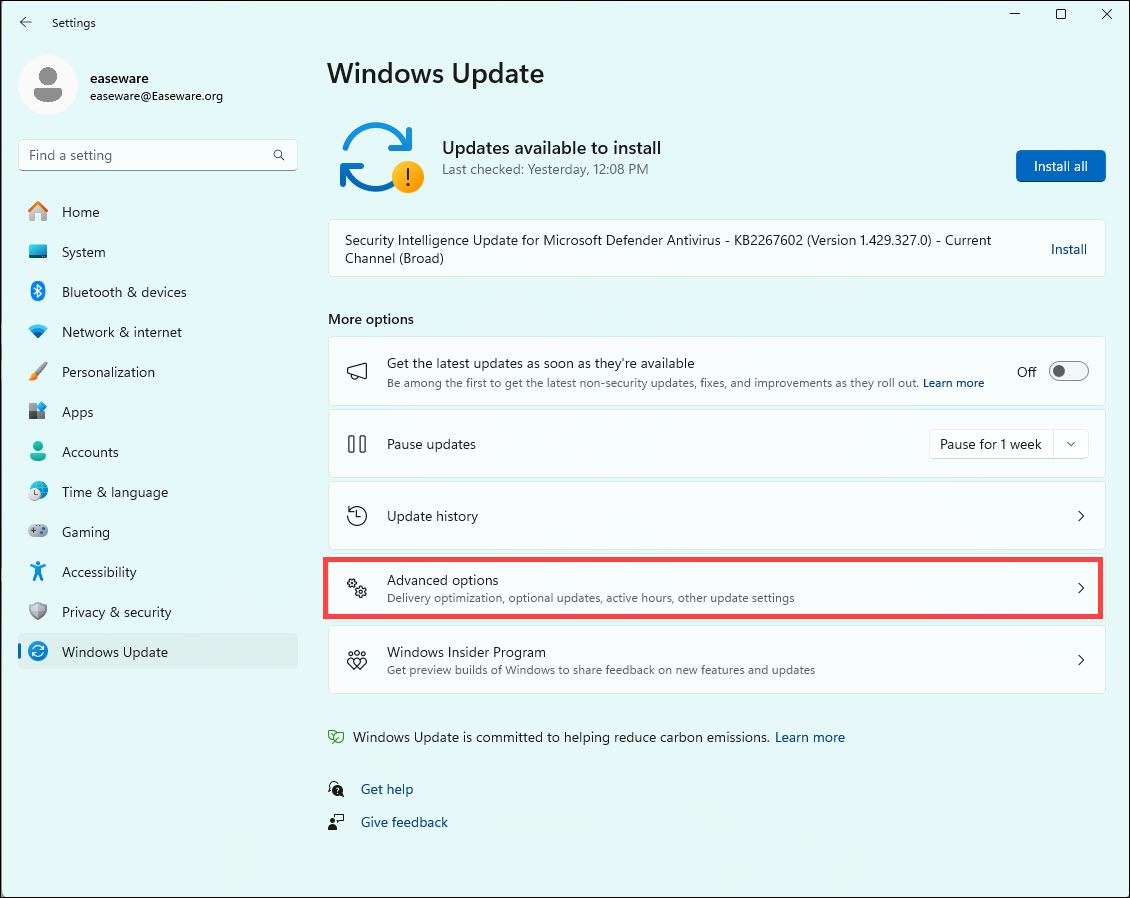Click the green leaf carbon emissions icon
Viewport: 1130px width, 898px height.
pyautogui.click(x=336, y=737)
